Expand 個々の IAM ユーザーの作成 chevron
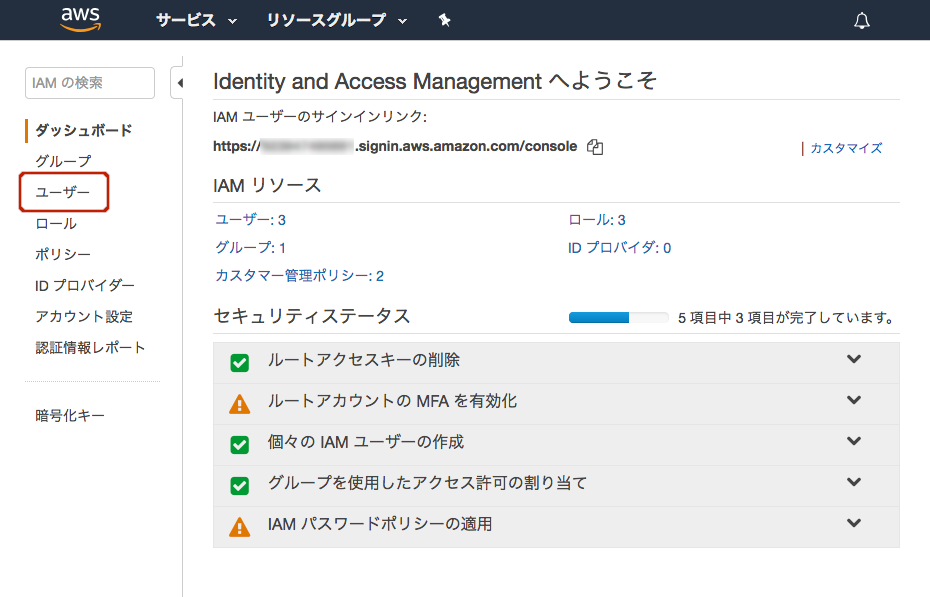 point(853,440)
